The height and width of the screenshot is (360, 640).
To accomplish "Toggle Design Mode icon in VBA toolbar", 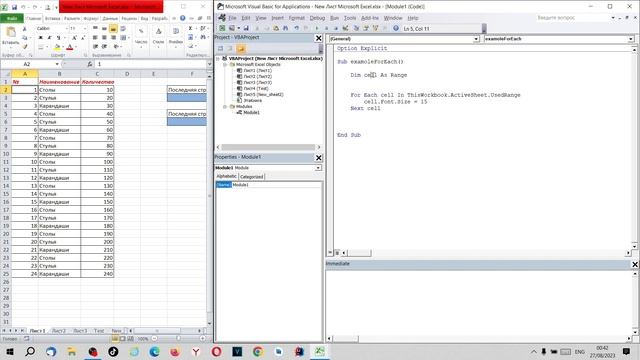I will 345,28.
